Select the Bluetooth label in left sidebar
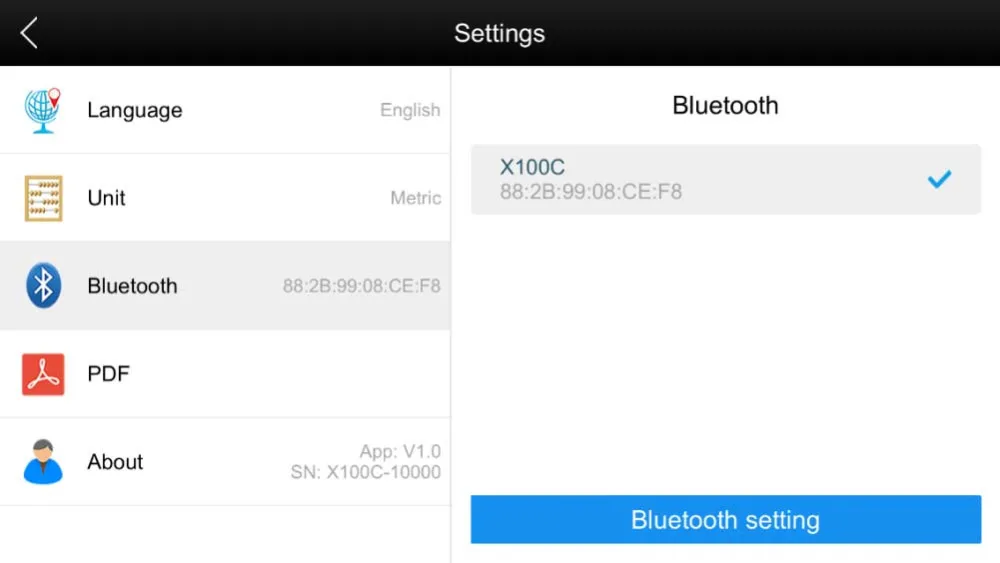The image size is (1000, 563). (132, 286)
